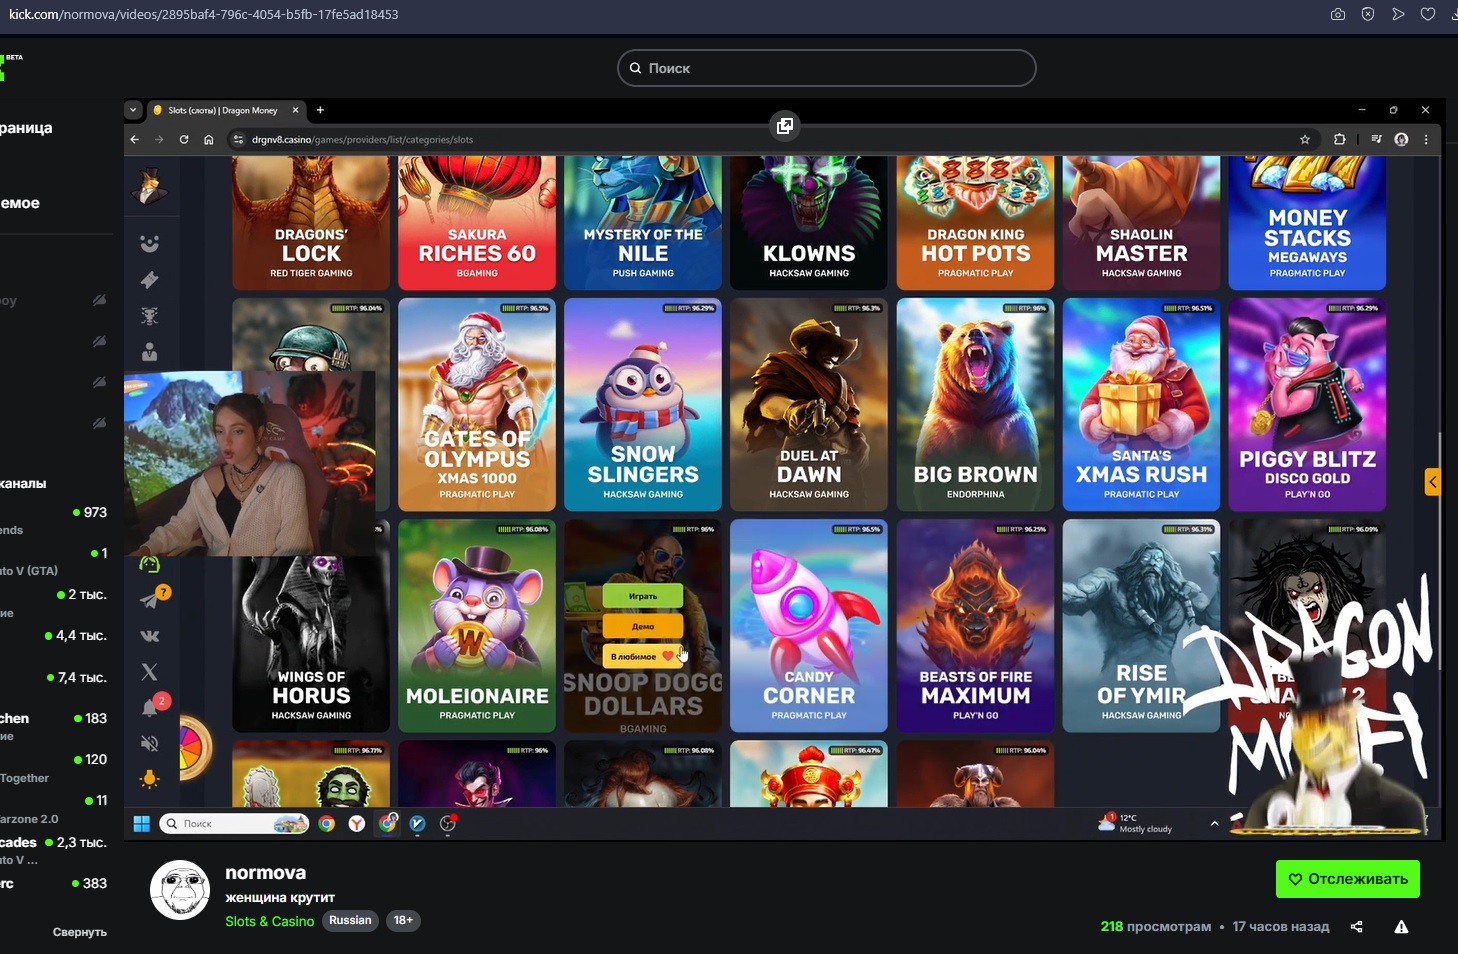Image resolution: width=1458 pixels, height=954 pixels.
Task: Click the Dragon Money logo in casino sidebar
Action: 150,187
